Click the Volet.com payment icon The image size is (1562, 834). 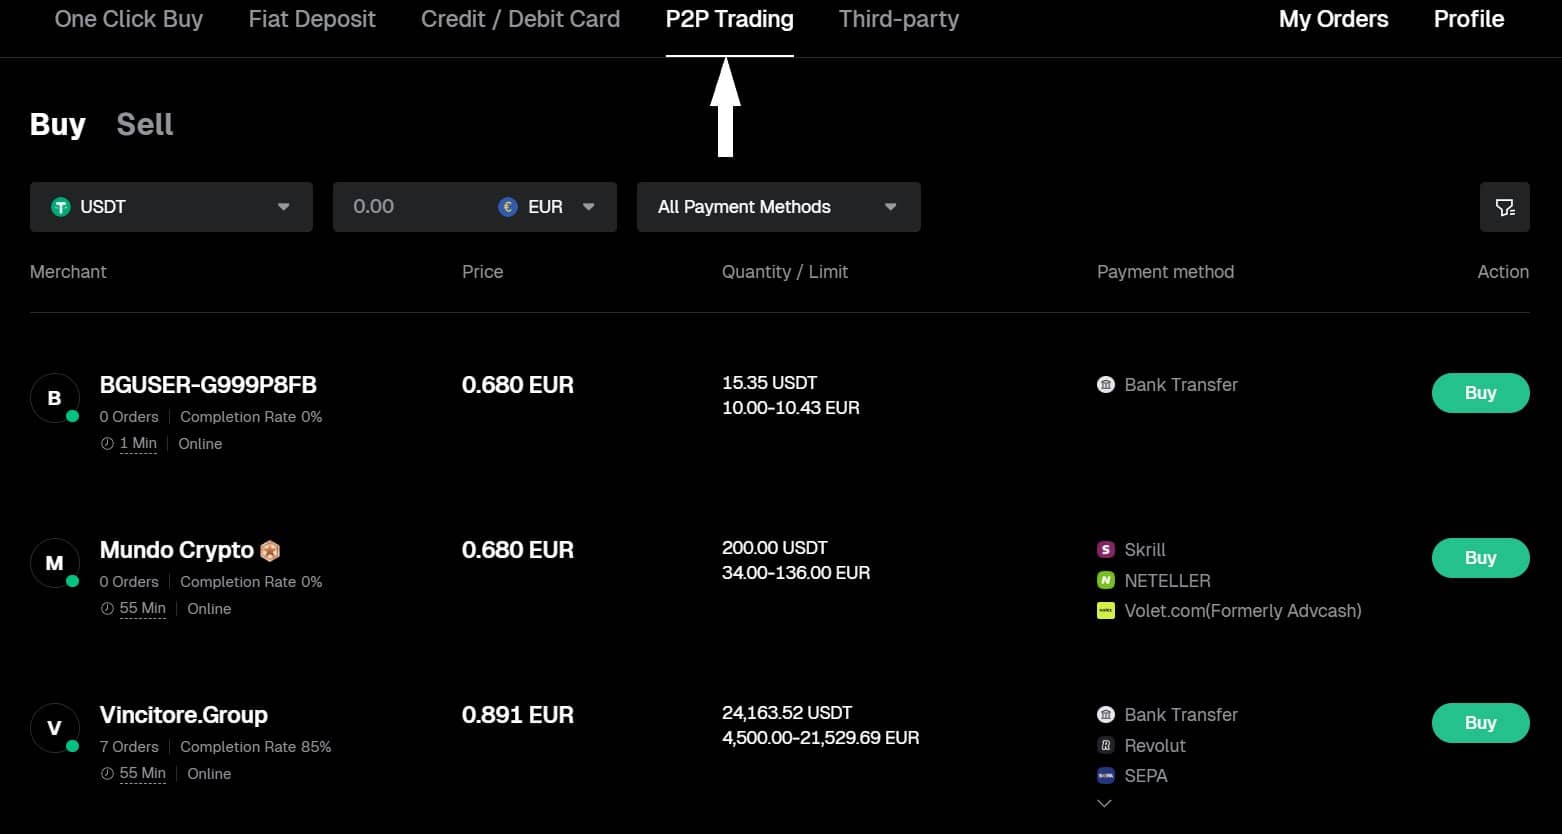[x=1106, y=610]
